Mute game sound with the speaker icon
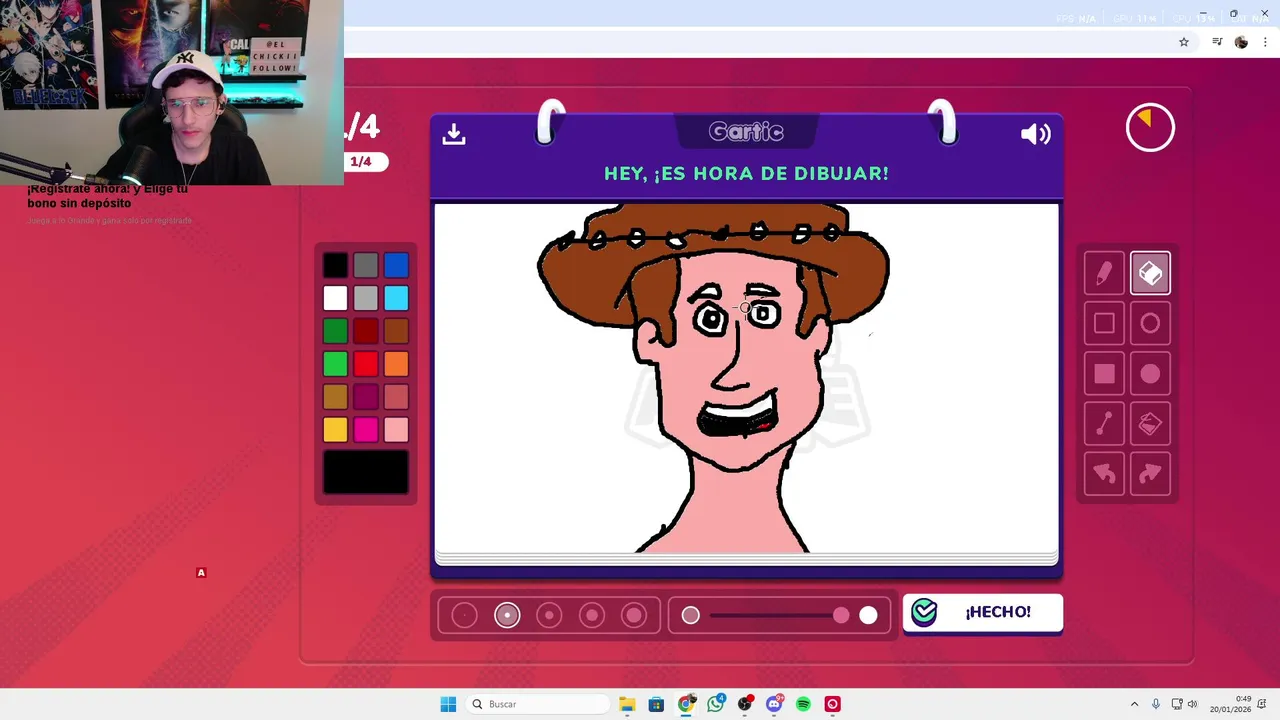This screenshot has width=1280, height=720. click(1035, 134)
